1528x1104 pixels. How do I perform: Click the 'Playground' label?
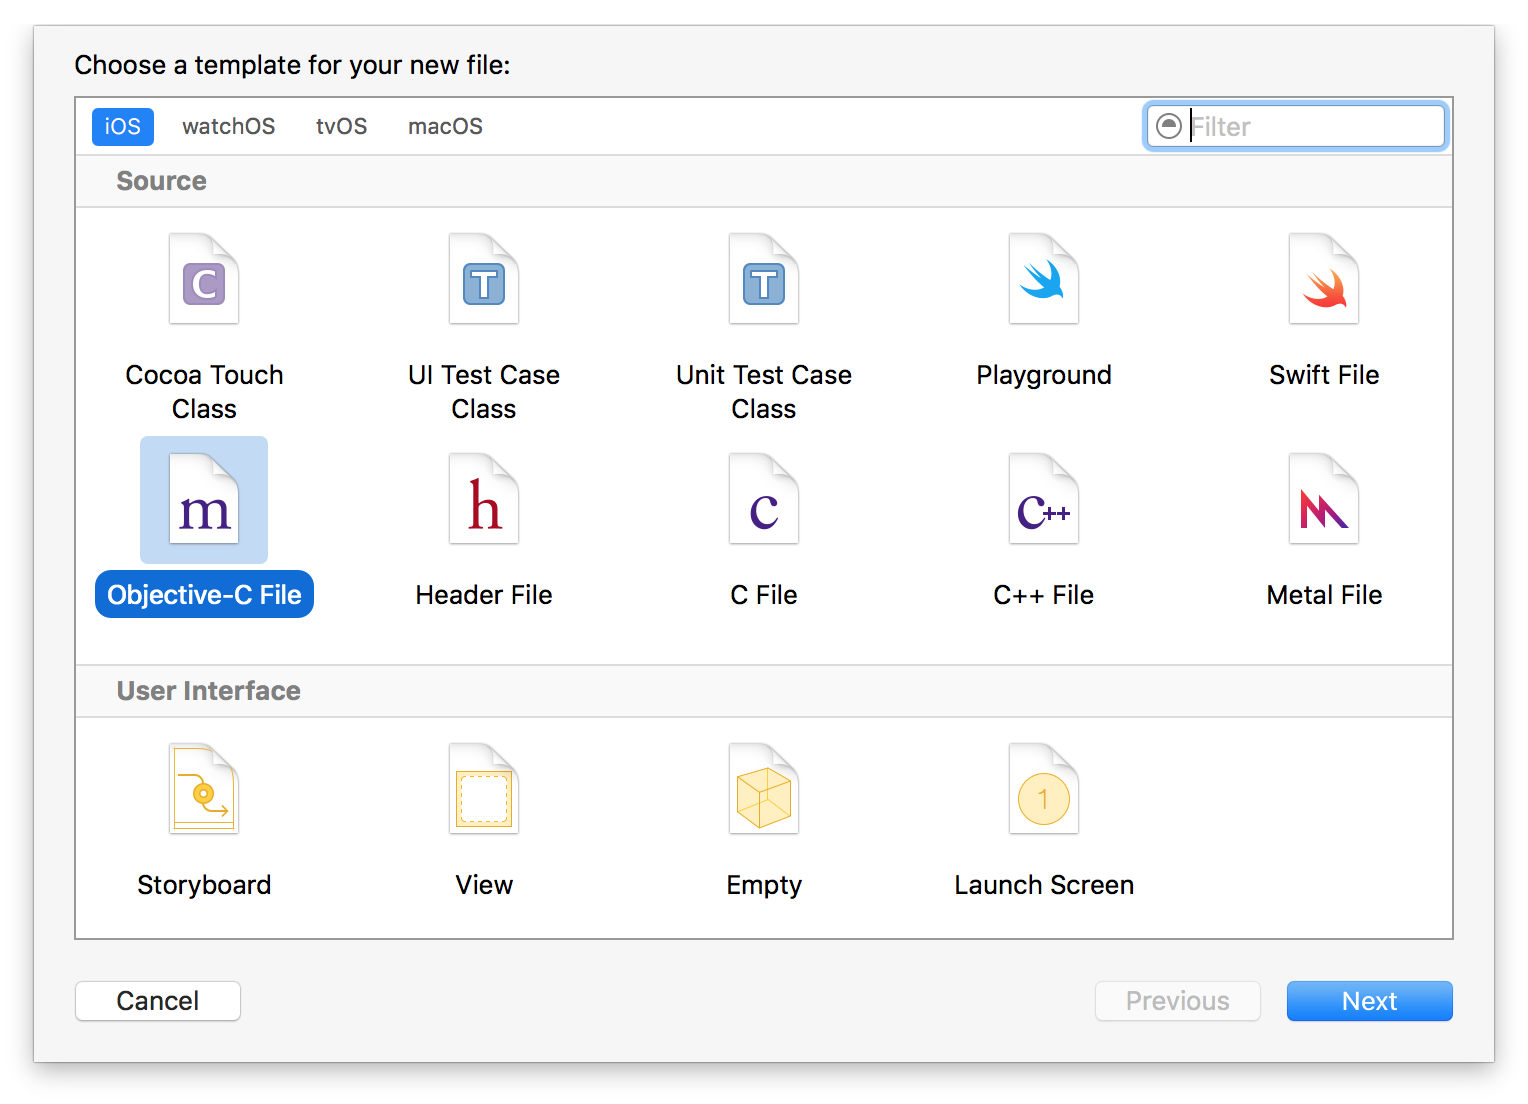(x=1044, y=376)
